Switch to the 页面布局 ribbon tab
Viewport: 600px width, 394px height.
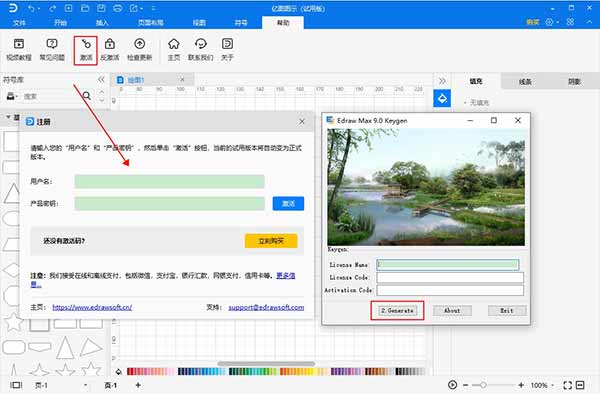(x=150, y=23)
